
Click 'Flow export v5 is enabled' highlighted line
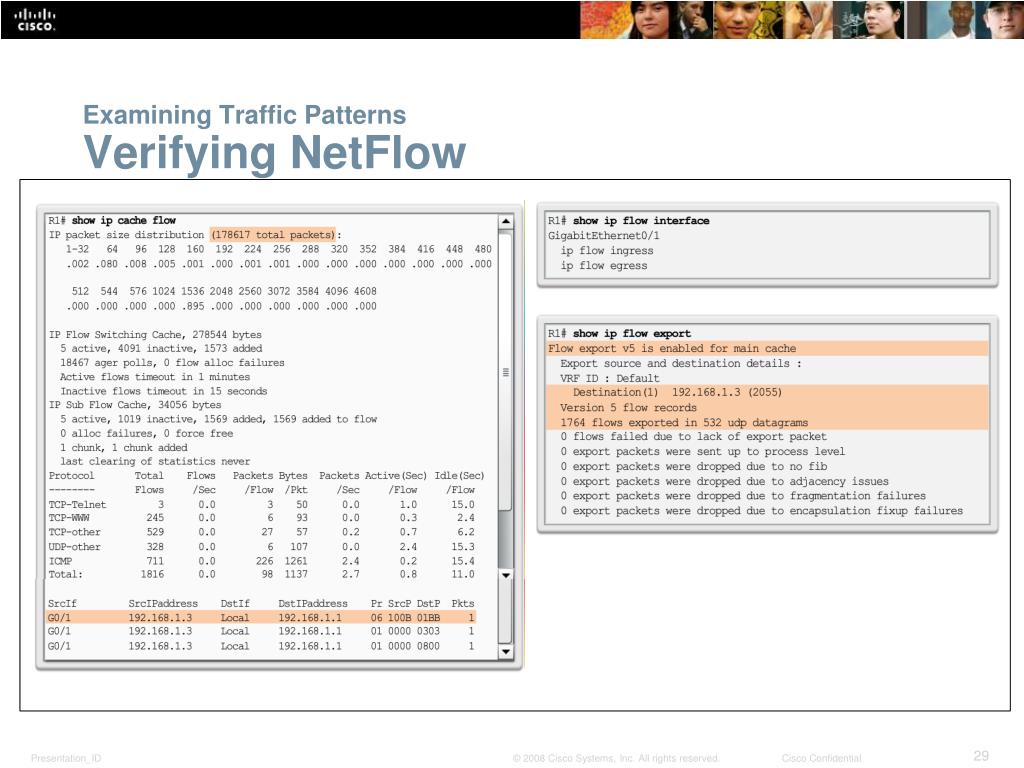(x=767, y=349)
